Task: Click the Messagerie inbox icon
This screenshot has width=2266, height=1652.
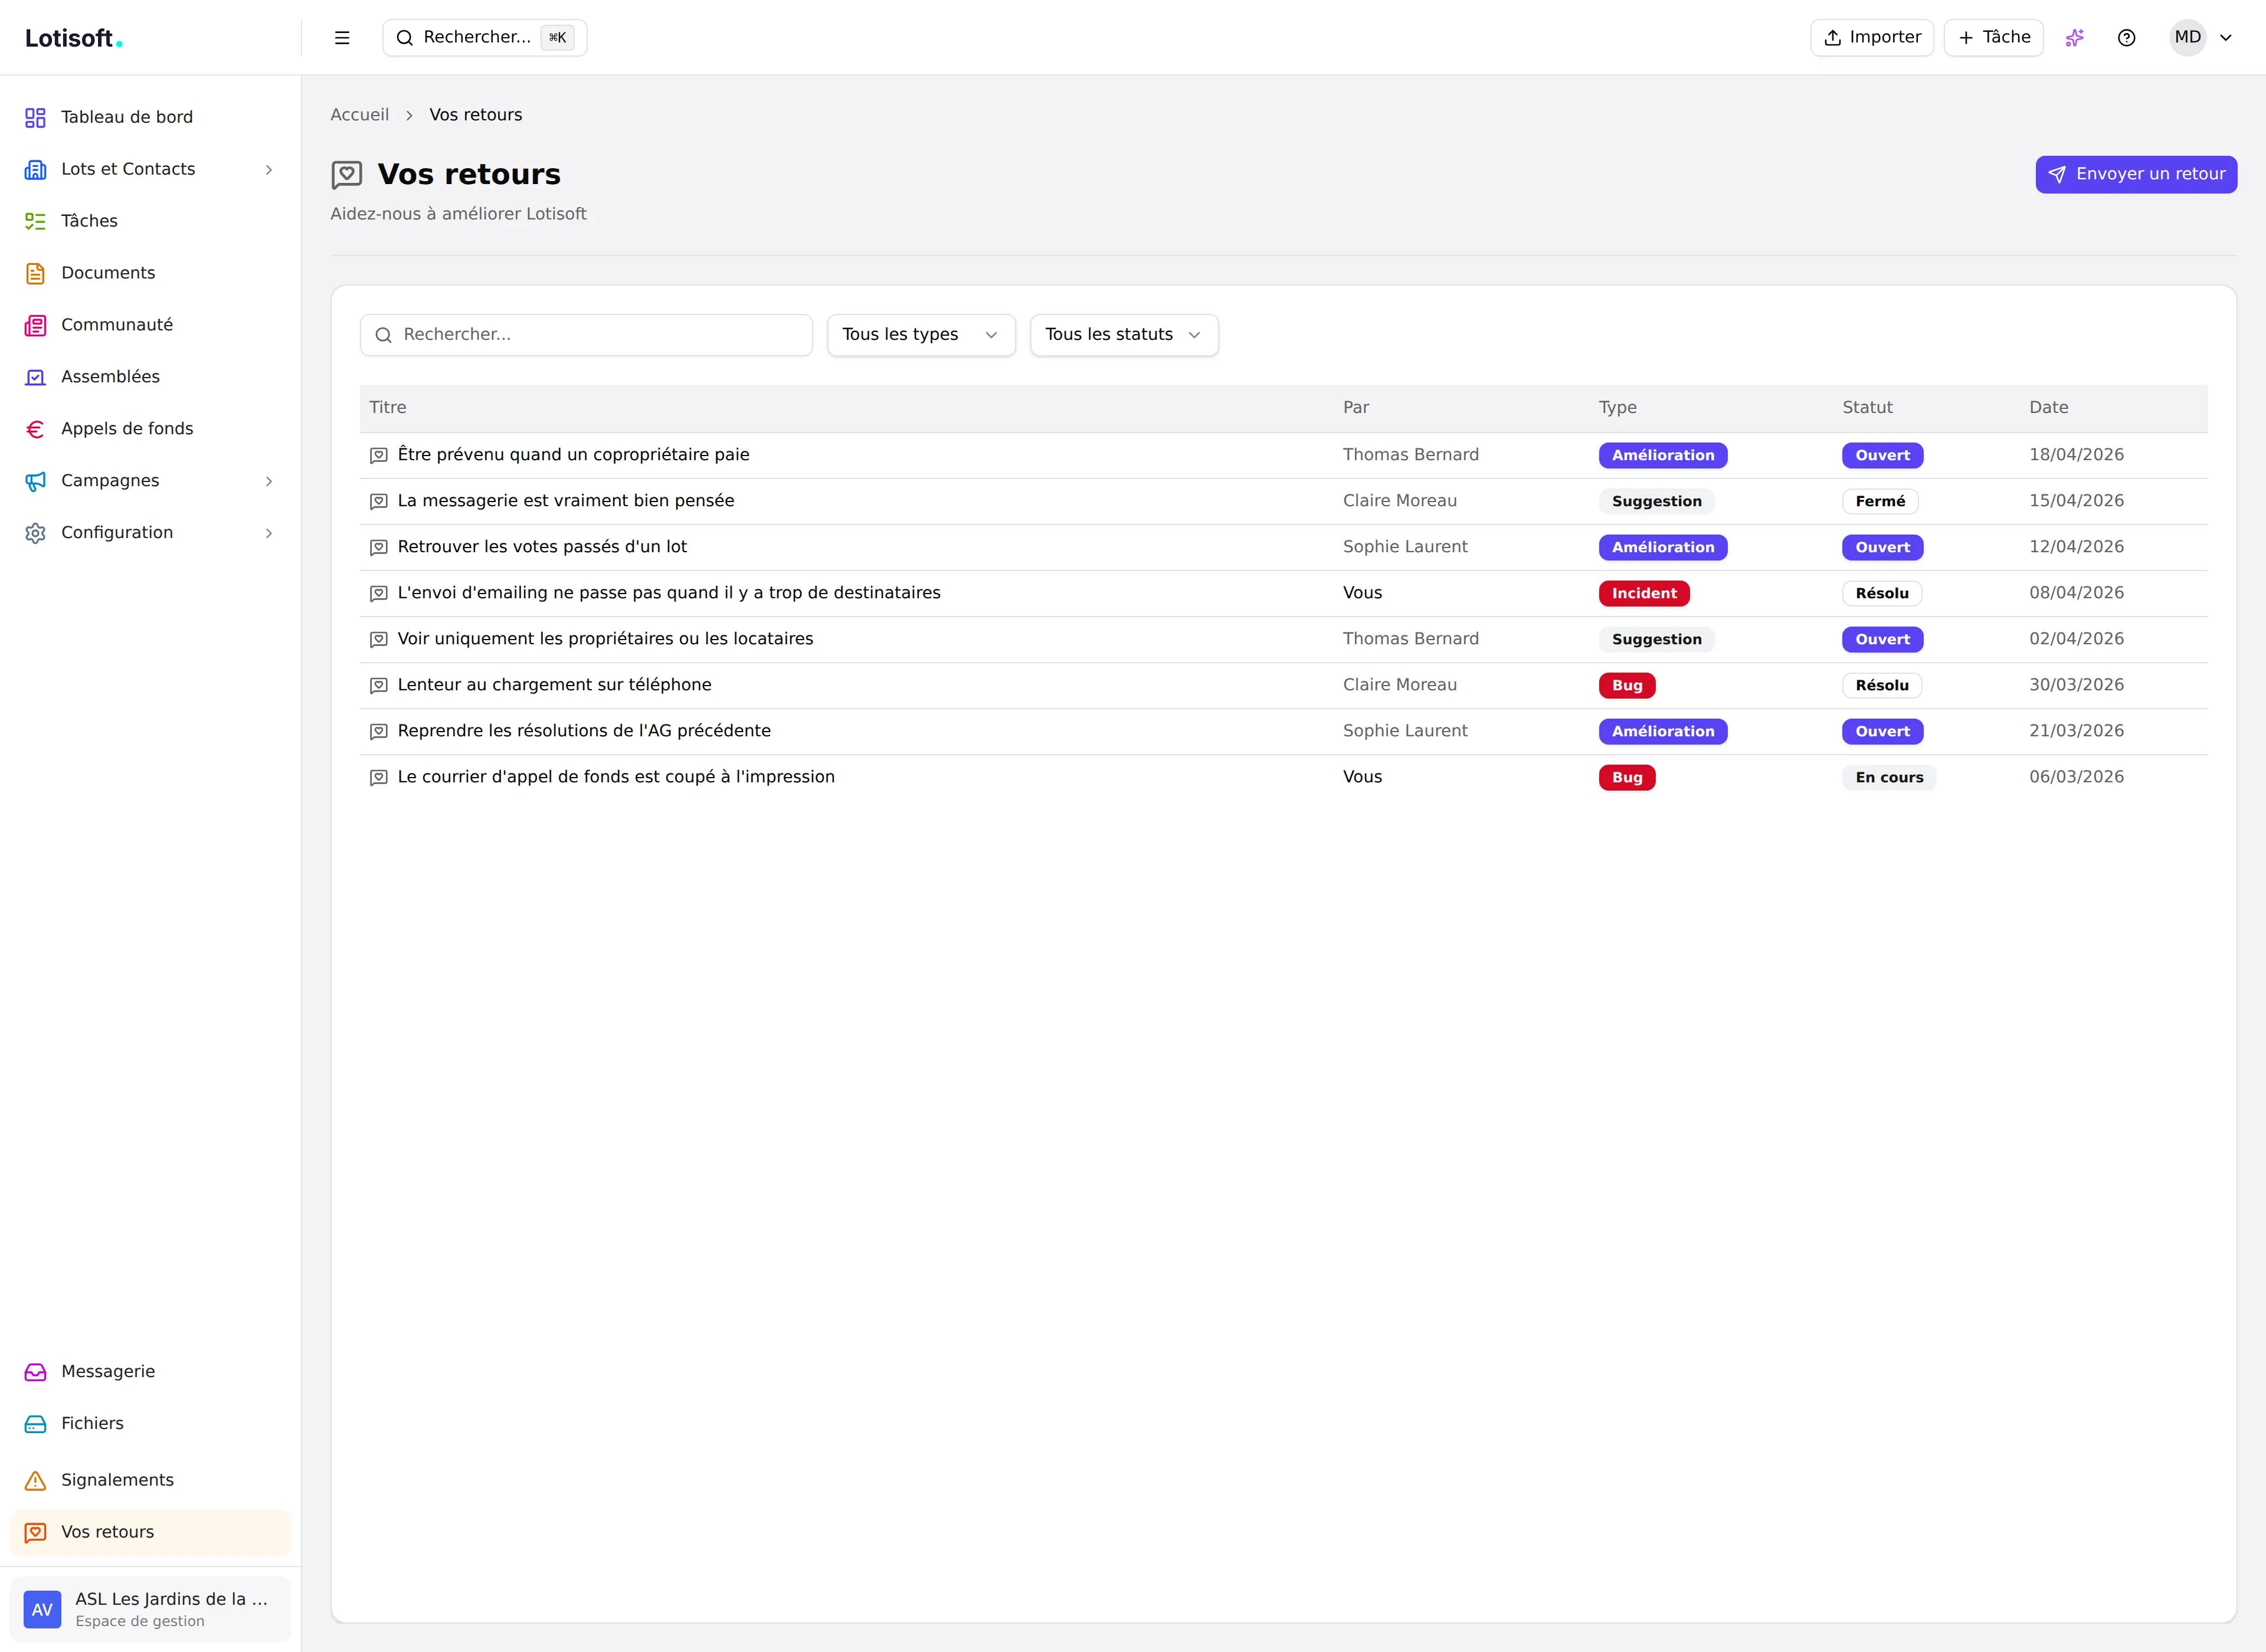Action: pyautogui.click(x=35, y=1372)
